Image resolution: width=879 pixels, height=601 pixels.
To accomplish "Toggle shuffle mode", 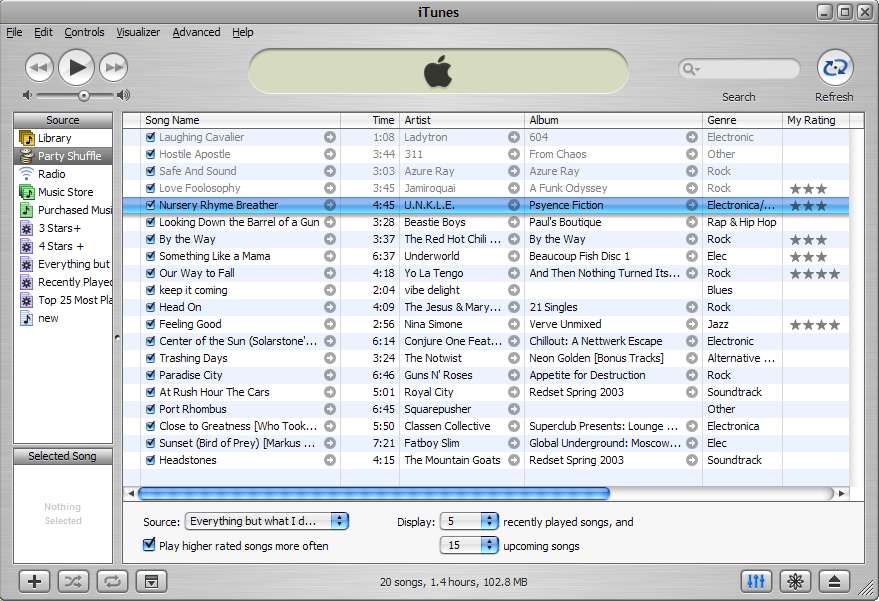I will 74,581.
